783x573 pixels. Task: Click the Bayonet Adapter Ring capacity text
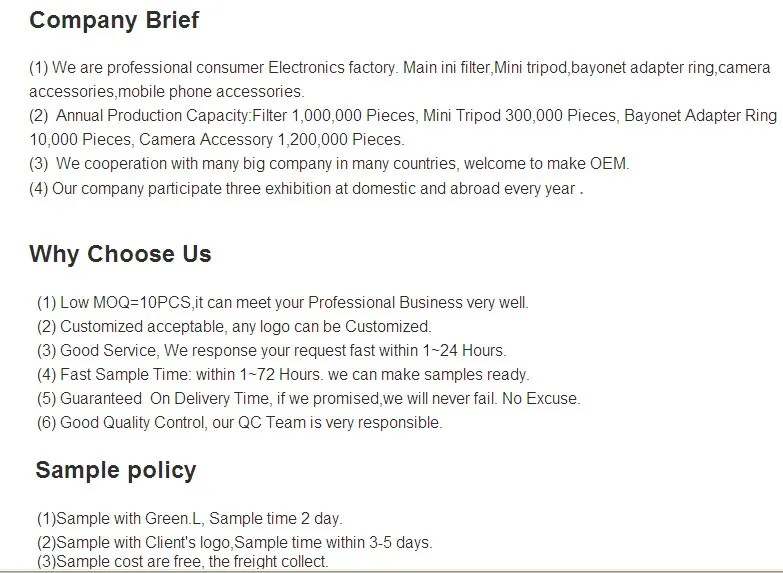coord(700,116)
